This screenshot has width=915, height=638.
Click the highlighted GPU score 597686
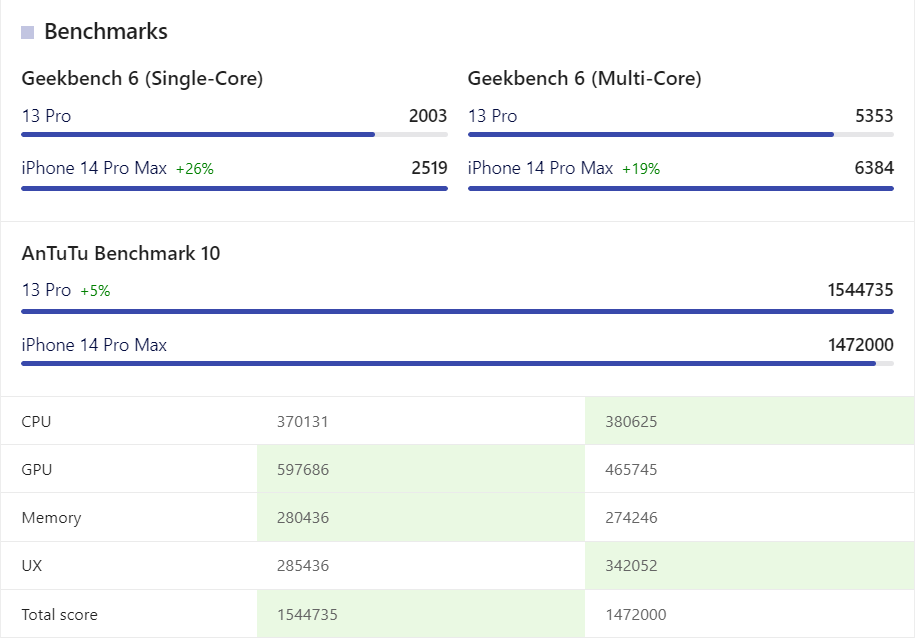[303, 470]
